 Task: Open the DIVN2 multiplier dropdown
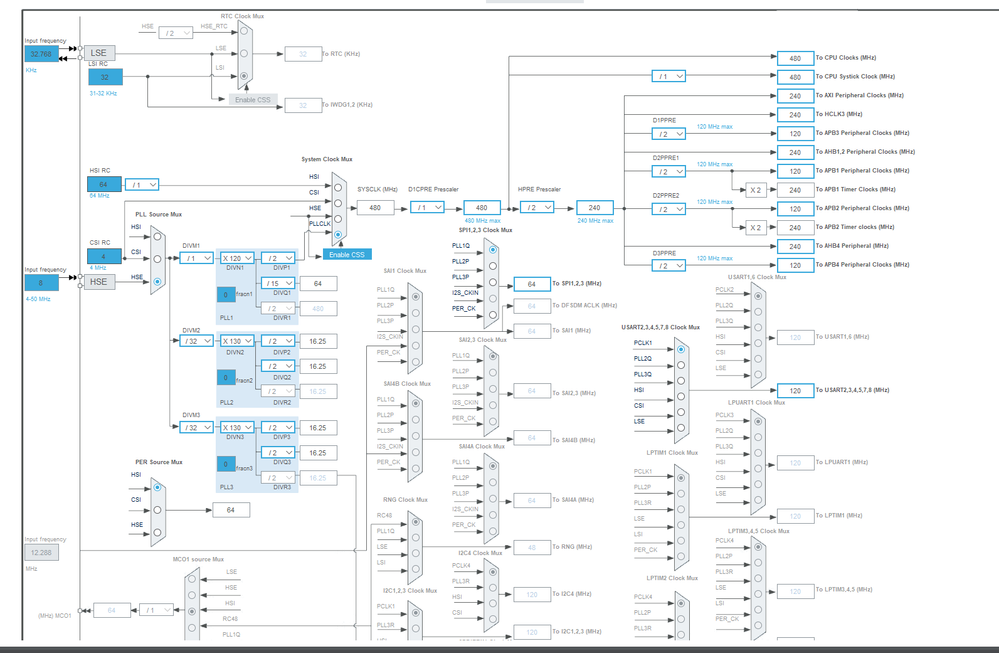(237, 341)
